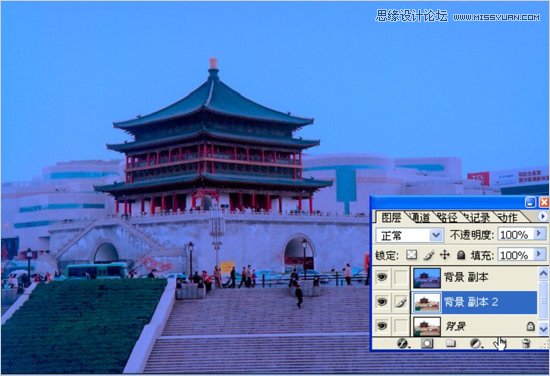Viewport: 550px width, 376px height.
Task: Toggle lock position move icon
Action: point(444,255)
